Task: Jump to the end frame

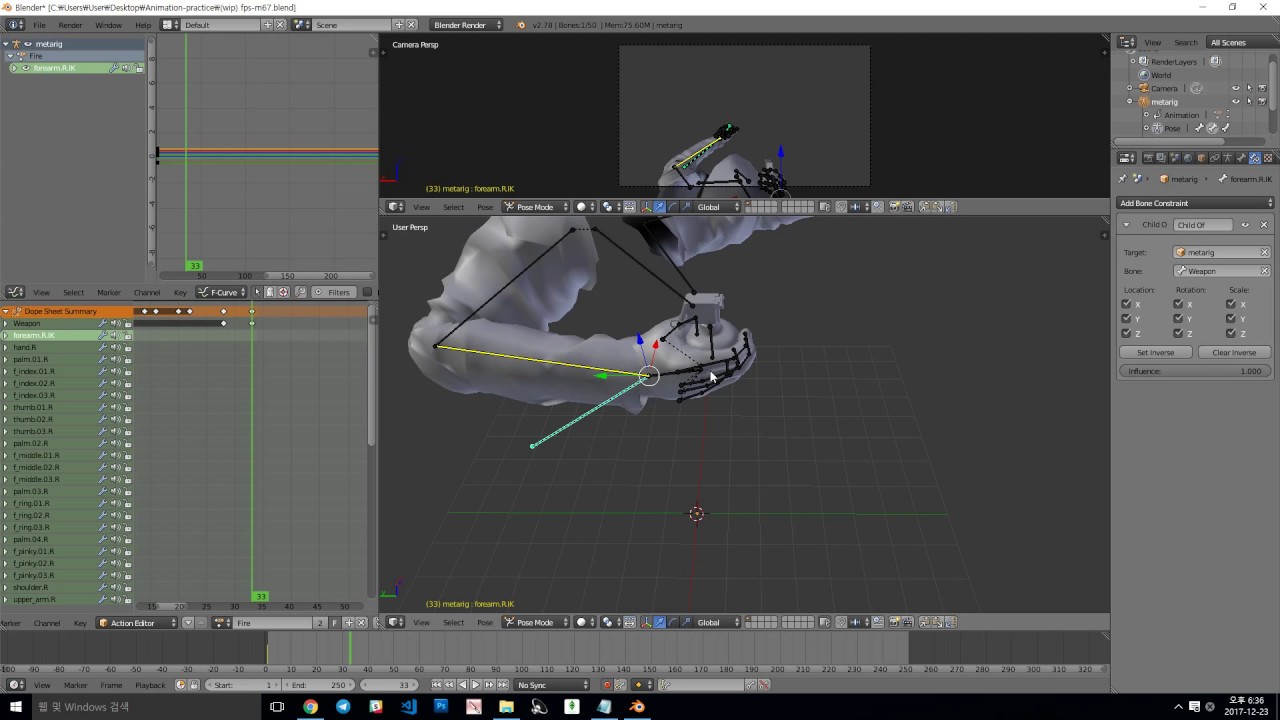Action: (x=503, y=685)
